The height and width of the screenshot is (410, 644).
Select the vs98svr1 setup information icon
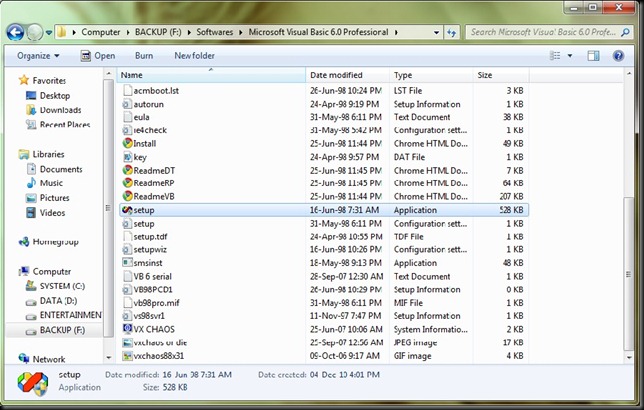[x=127, y=316]
